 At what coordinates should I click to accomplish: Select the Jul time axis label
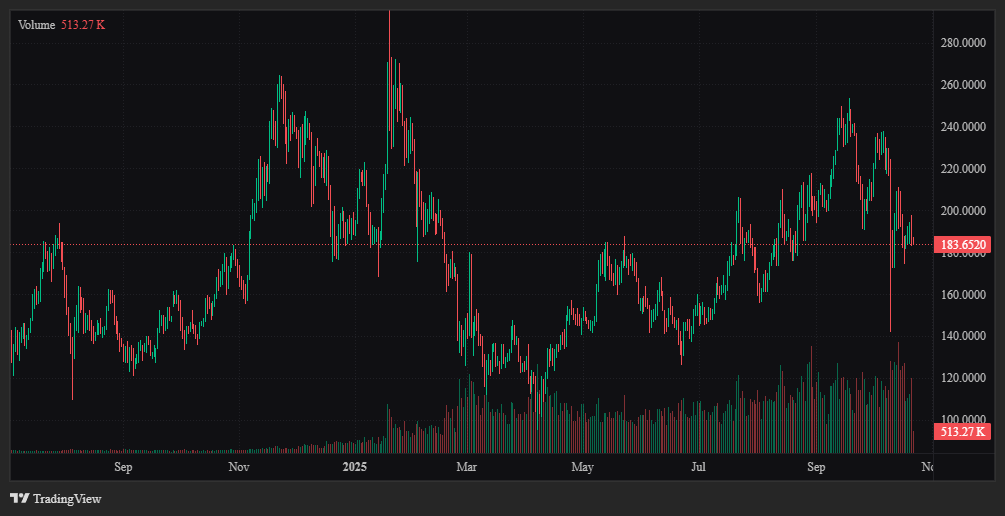click(698, 467)
